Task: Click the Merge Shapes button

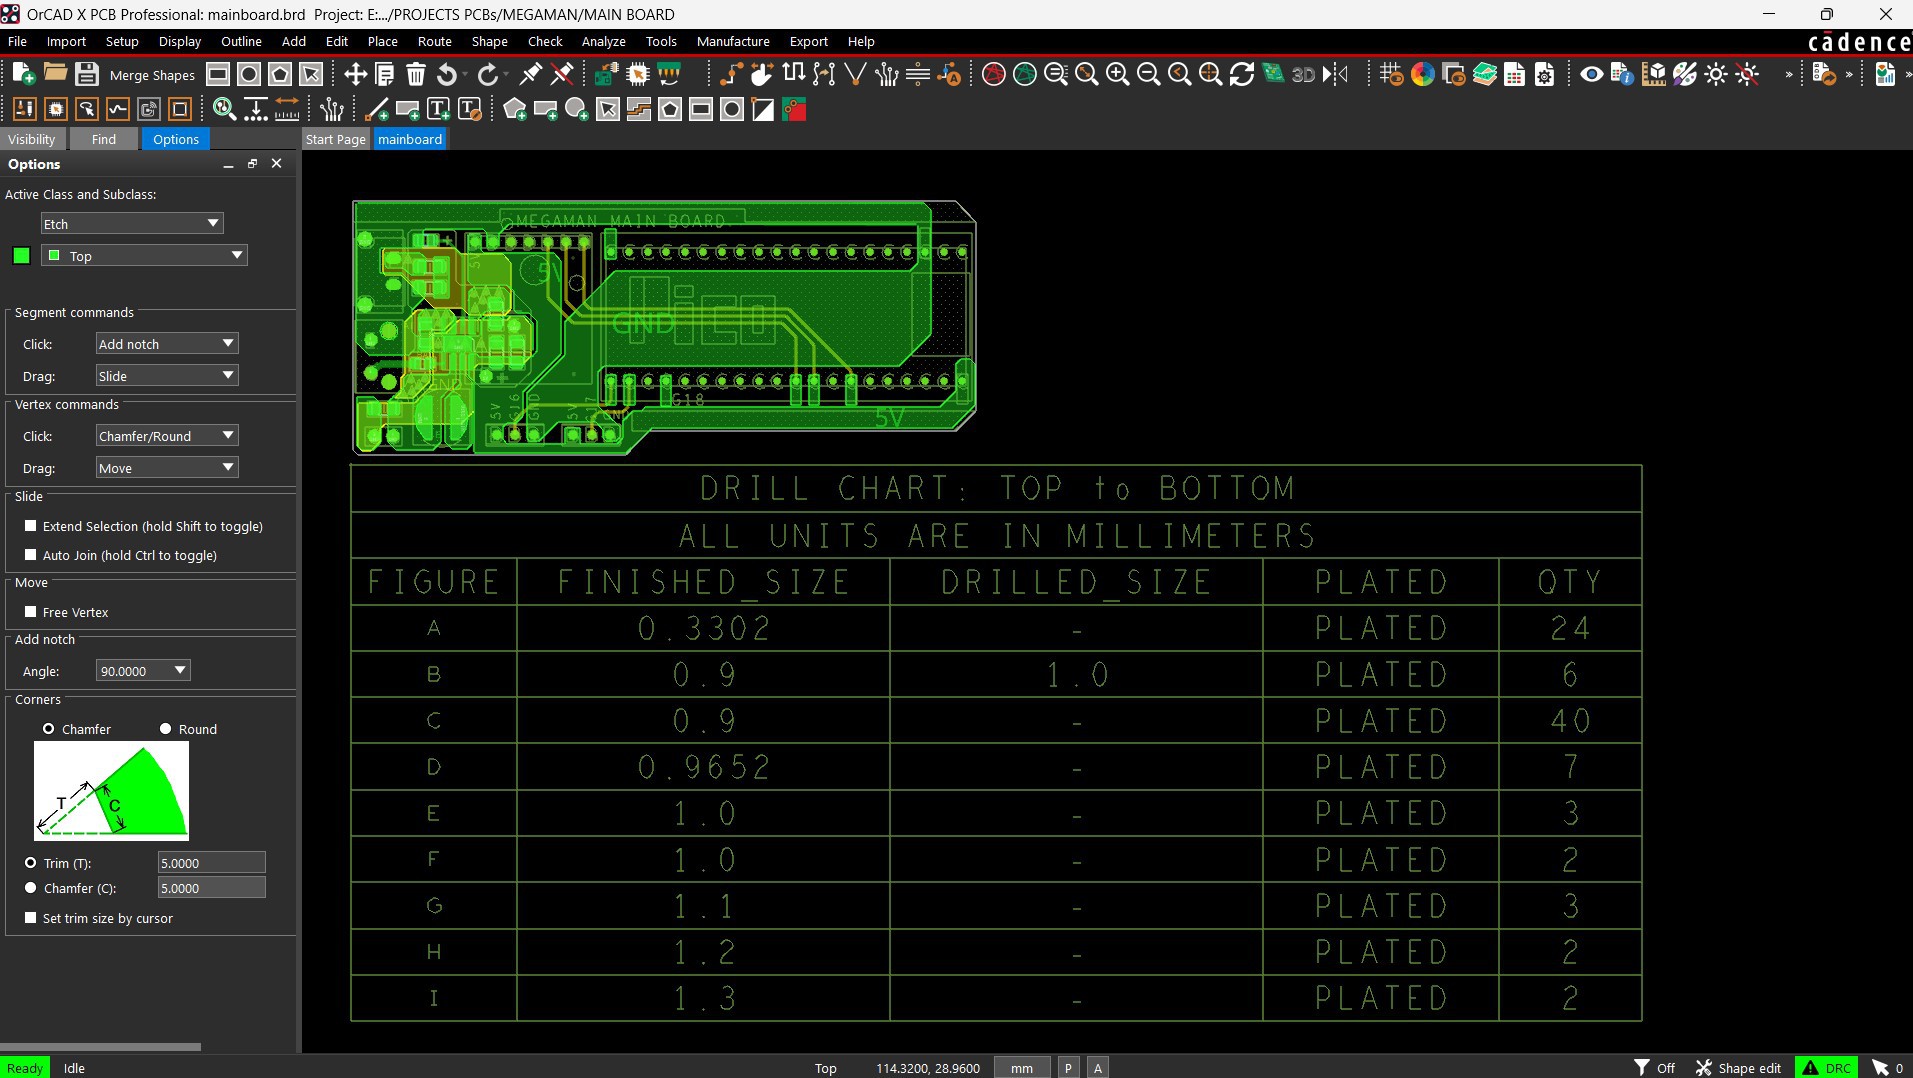Action: pos(152,75)
